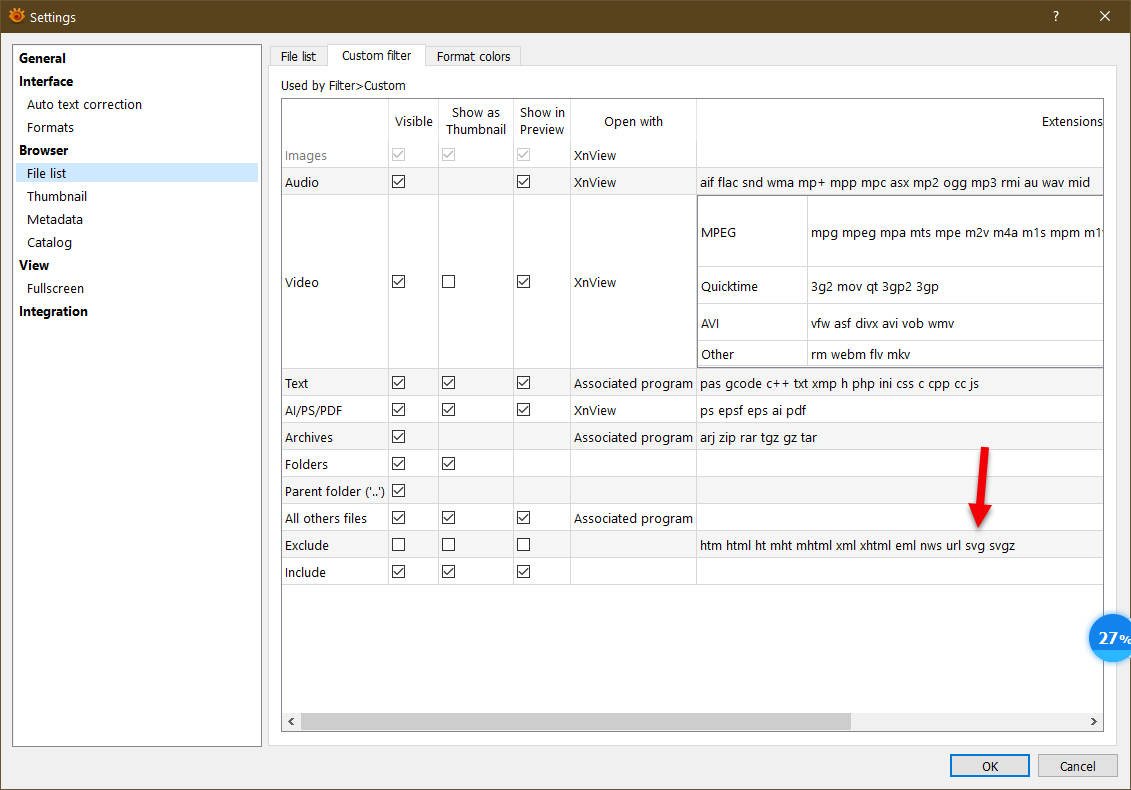The height and width of the screenshot is (790, 1131).
Task: Close the Settings dialog window
Action: 1104,17
